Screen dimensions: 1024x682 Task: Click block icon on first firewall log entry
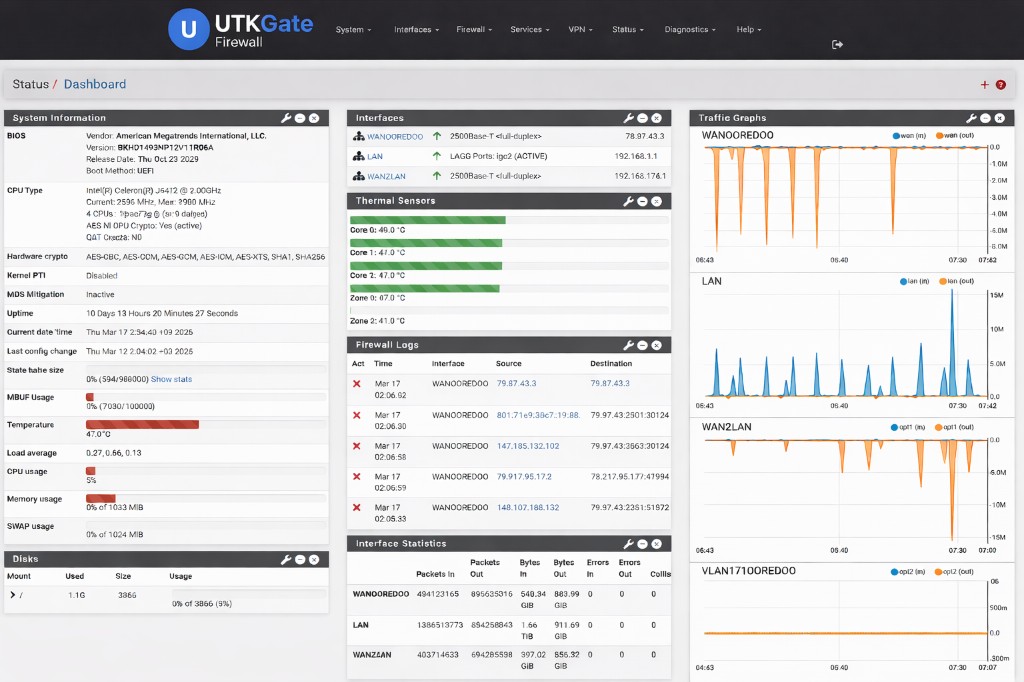(x=357, y=384)
